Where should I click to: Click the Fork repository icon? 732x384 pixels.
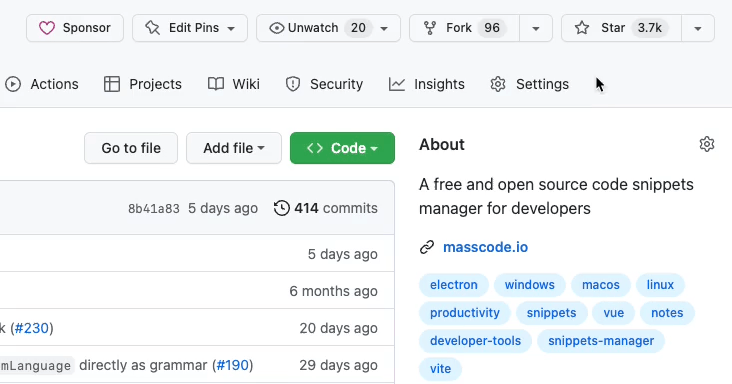pyautogui.click(x=429, y=28)
